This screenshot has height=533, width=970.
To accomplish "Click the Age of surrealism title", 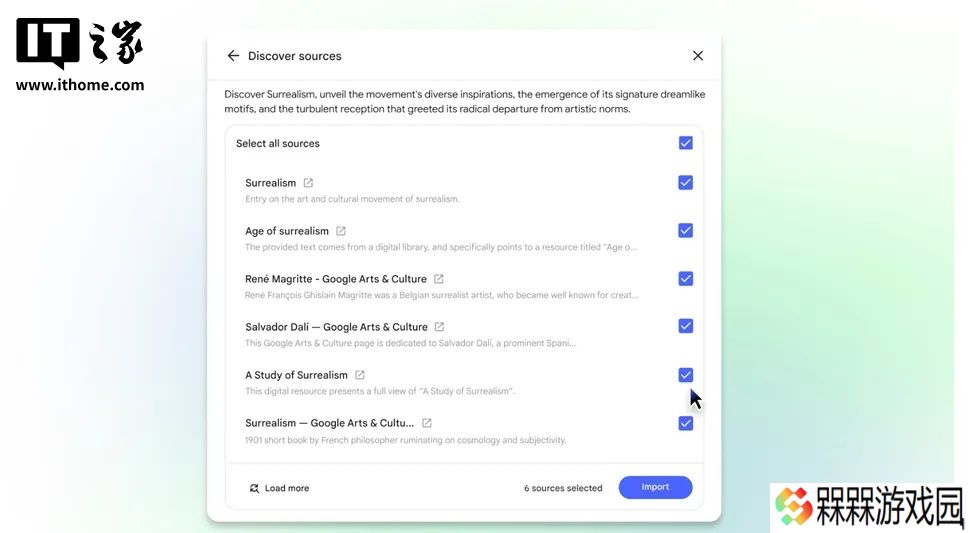I will click(x=287, y=231).
